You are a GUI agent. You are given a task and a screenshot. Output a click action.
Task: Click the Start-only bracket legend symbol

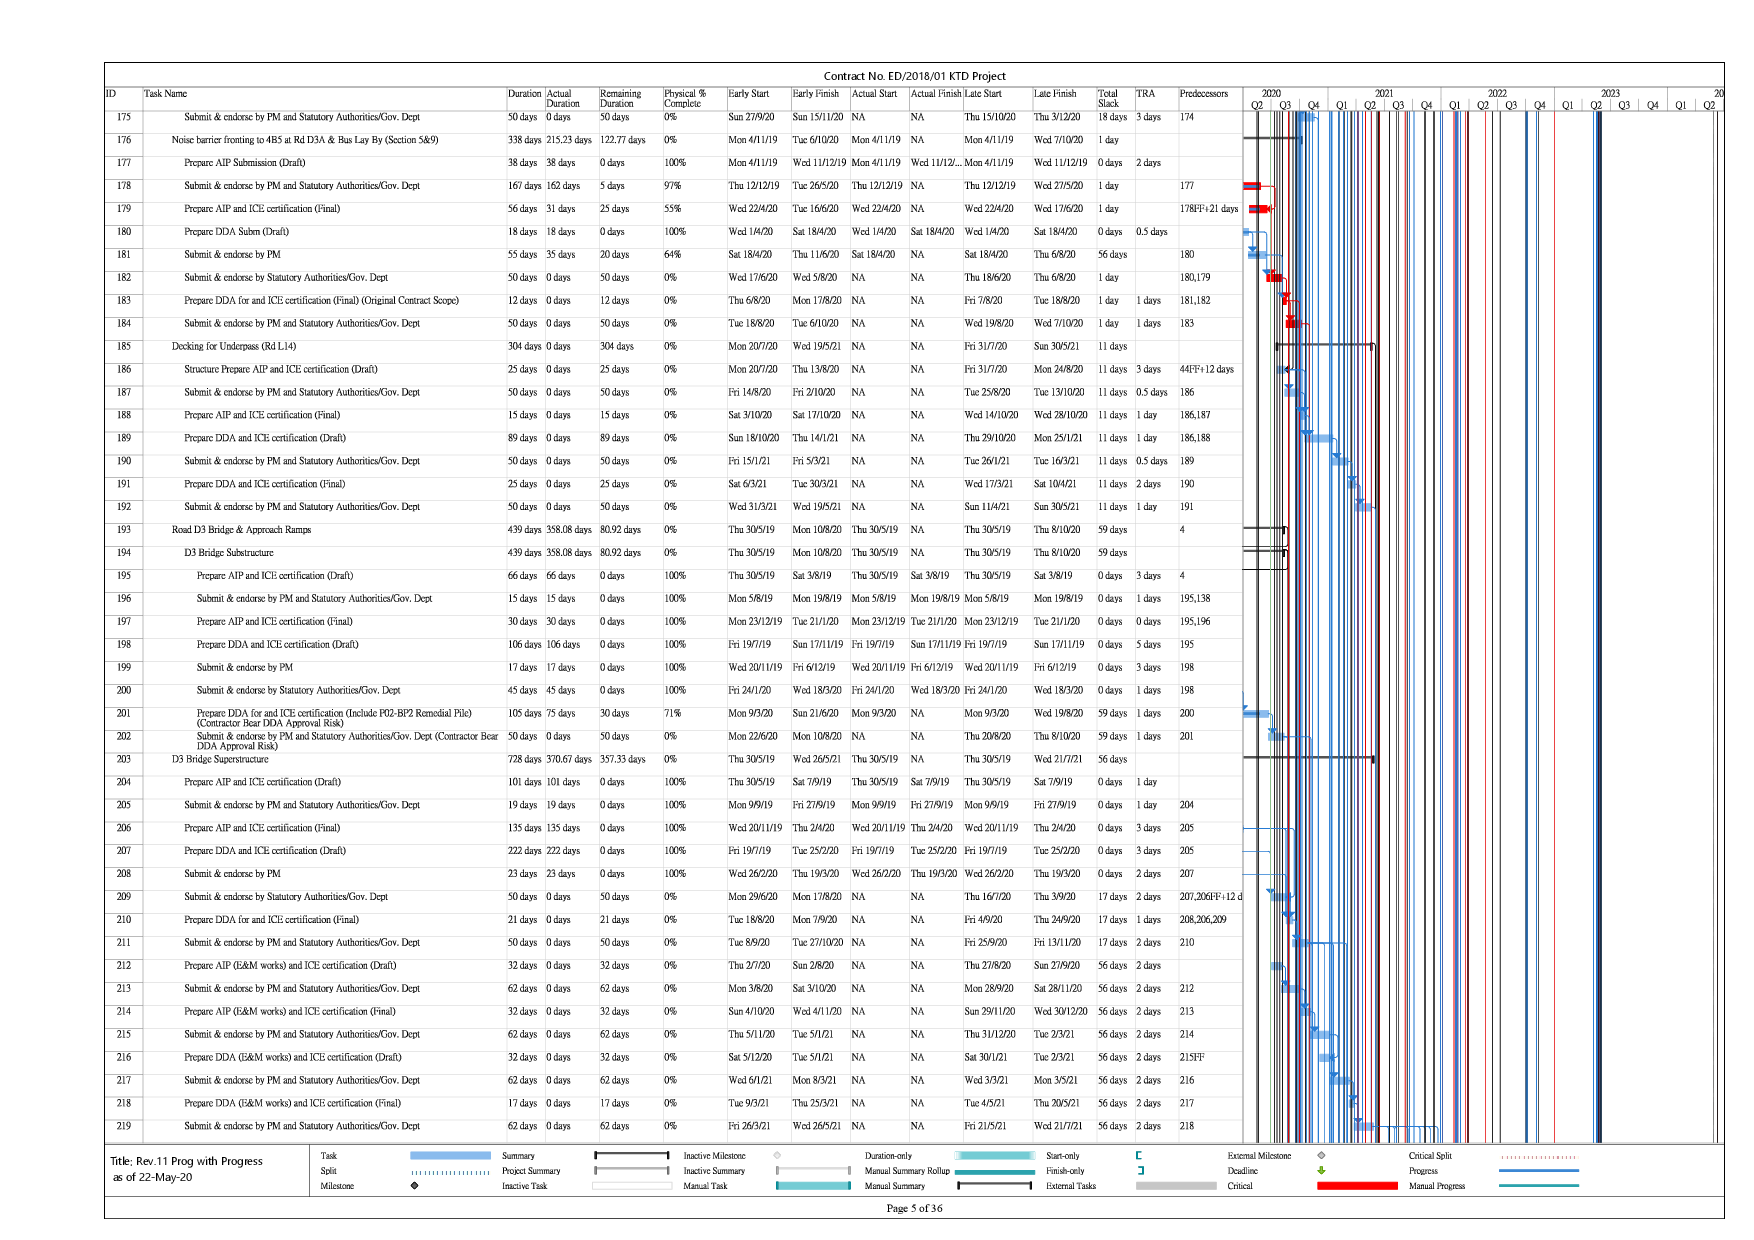[1139, 1156]
